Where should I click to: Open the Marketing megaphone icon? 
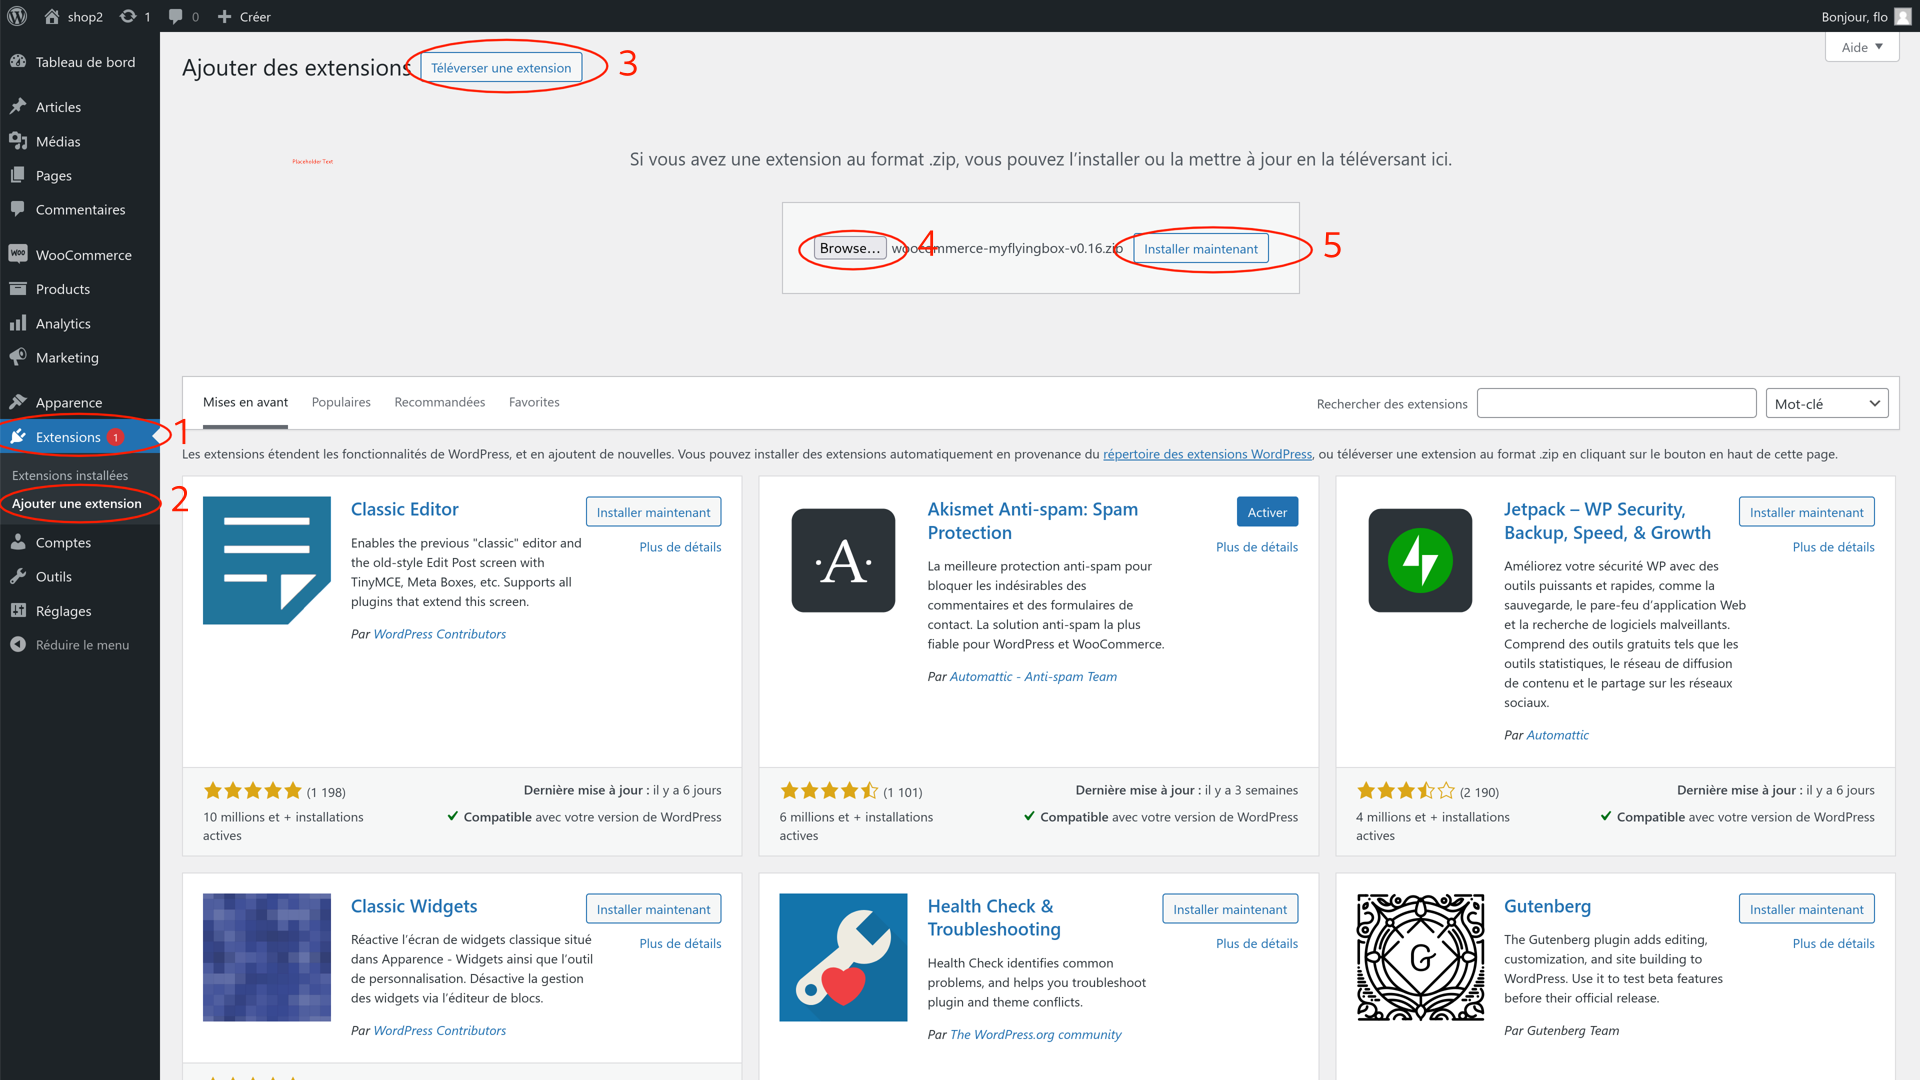coord(18,357)
